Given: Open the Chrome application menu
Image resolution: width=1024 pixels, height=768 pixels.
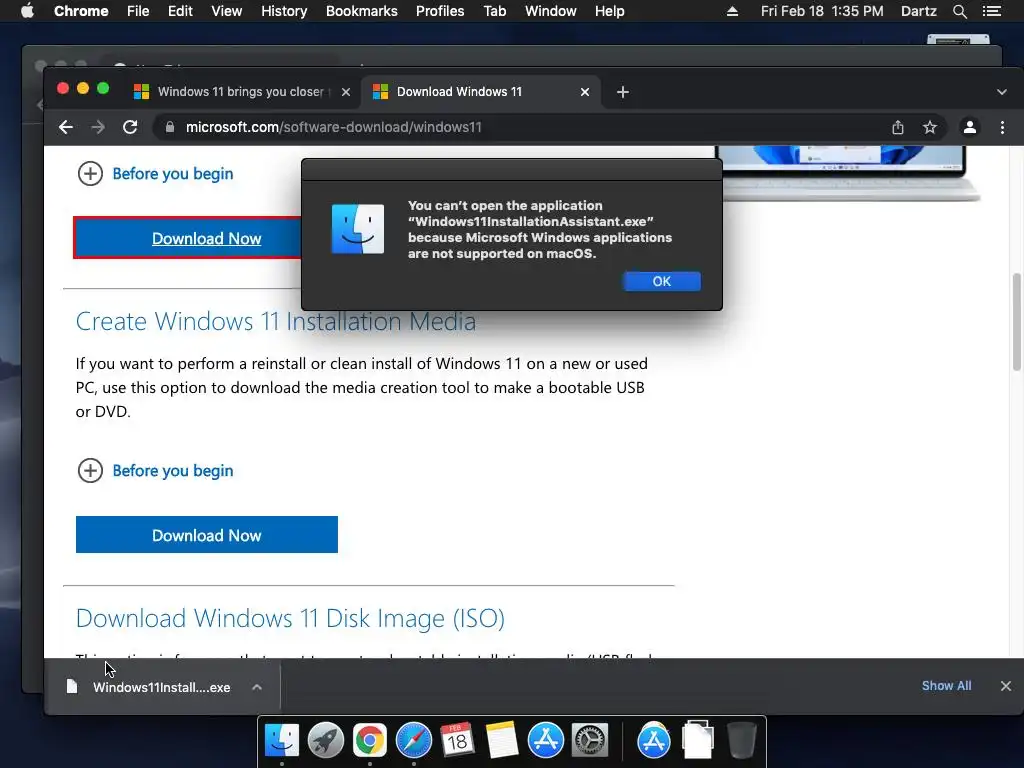Looking at the screenshot, I should [81, 11].
